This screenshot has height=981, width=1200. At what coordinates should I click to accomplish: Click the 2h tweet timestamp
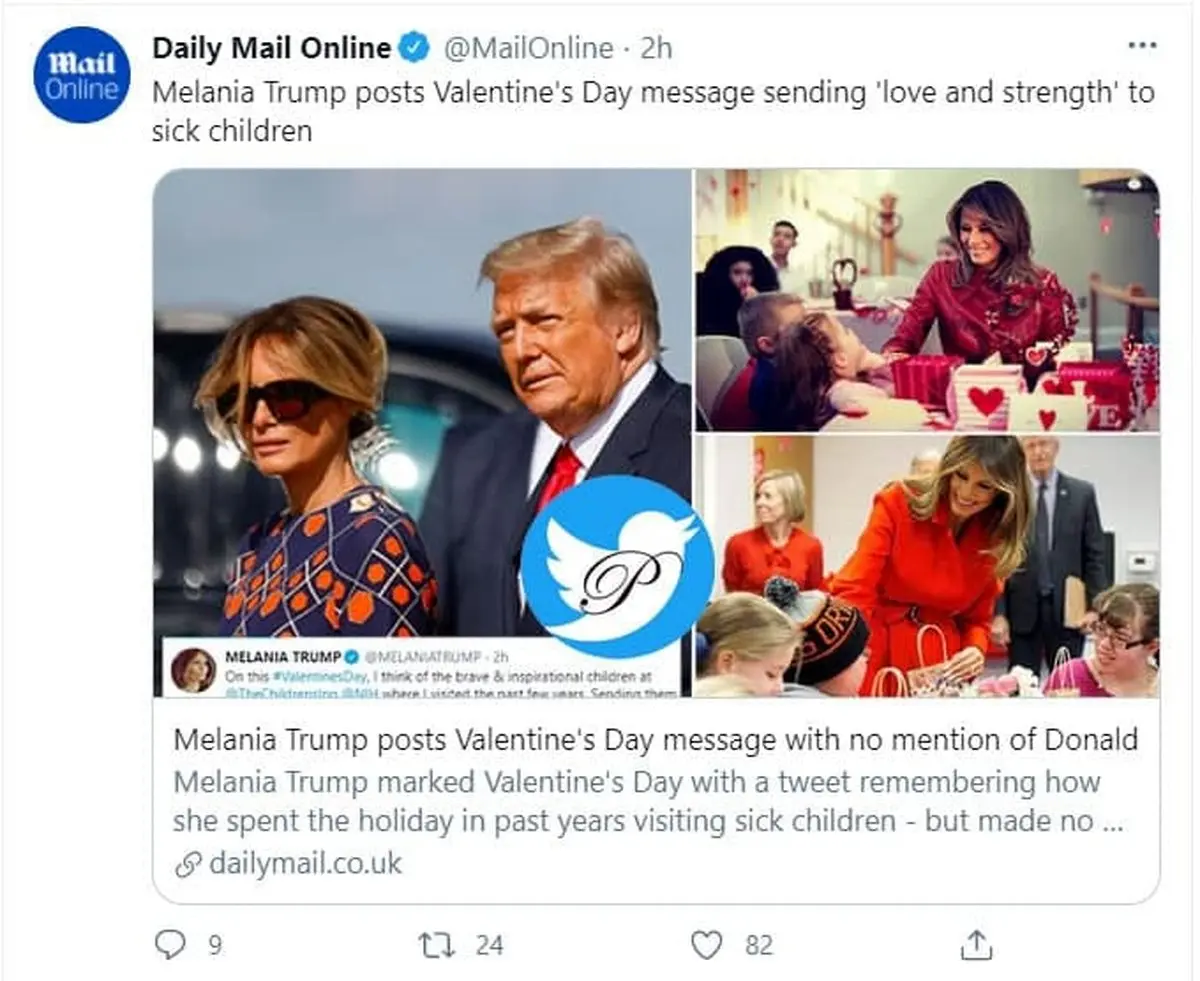(656, 47)
